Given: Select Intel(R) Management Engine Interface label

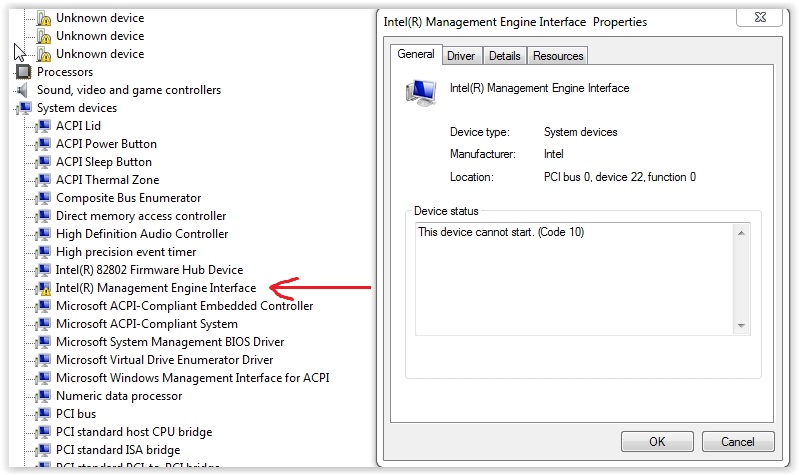Looking at the screenshot, I should (x=156, y=288).
